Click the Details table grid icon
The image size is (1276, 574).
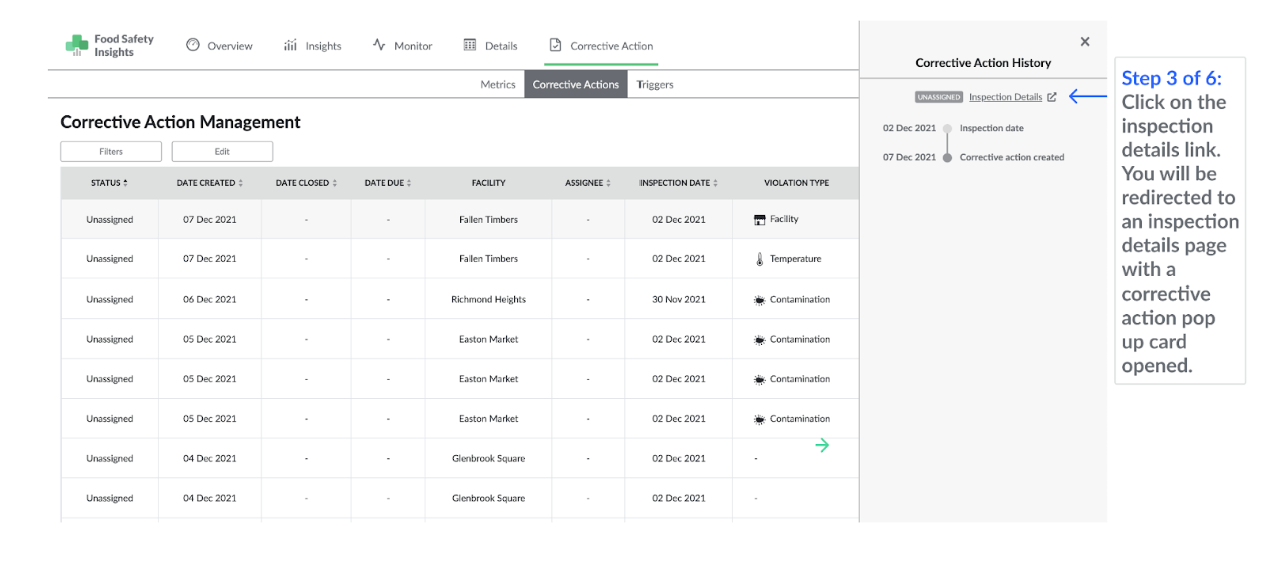pos(470,45)
